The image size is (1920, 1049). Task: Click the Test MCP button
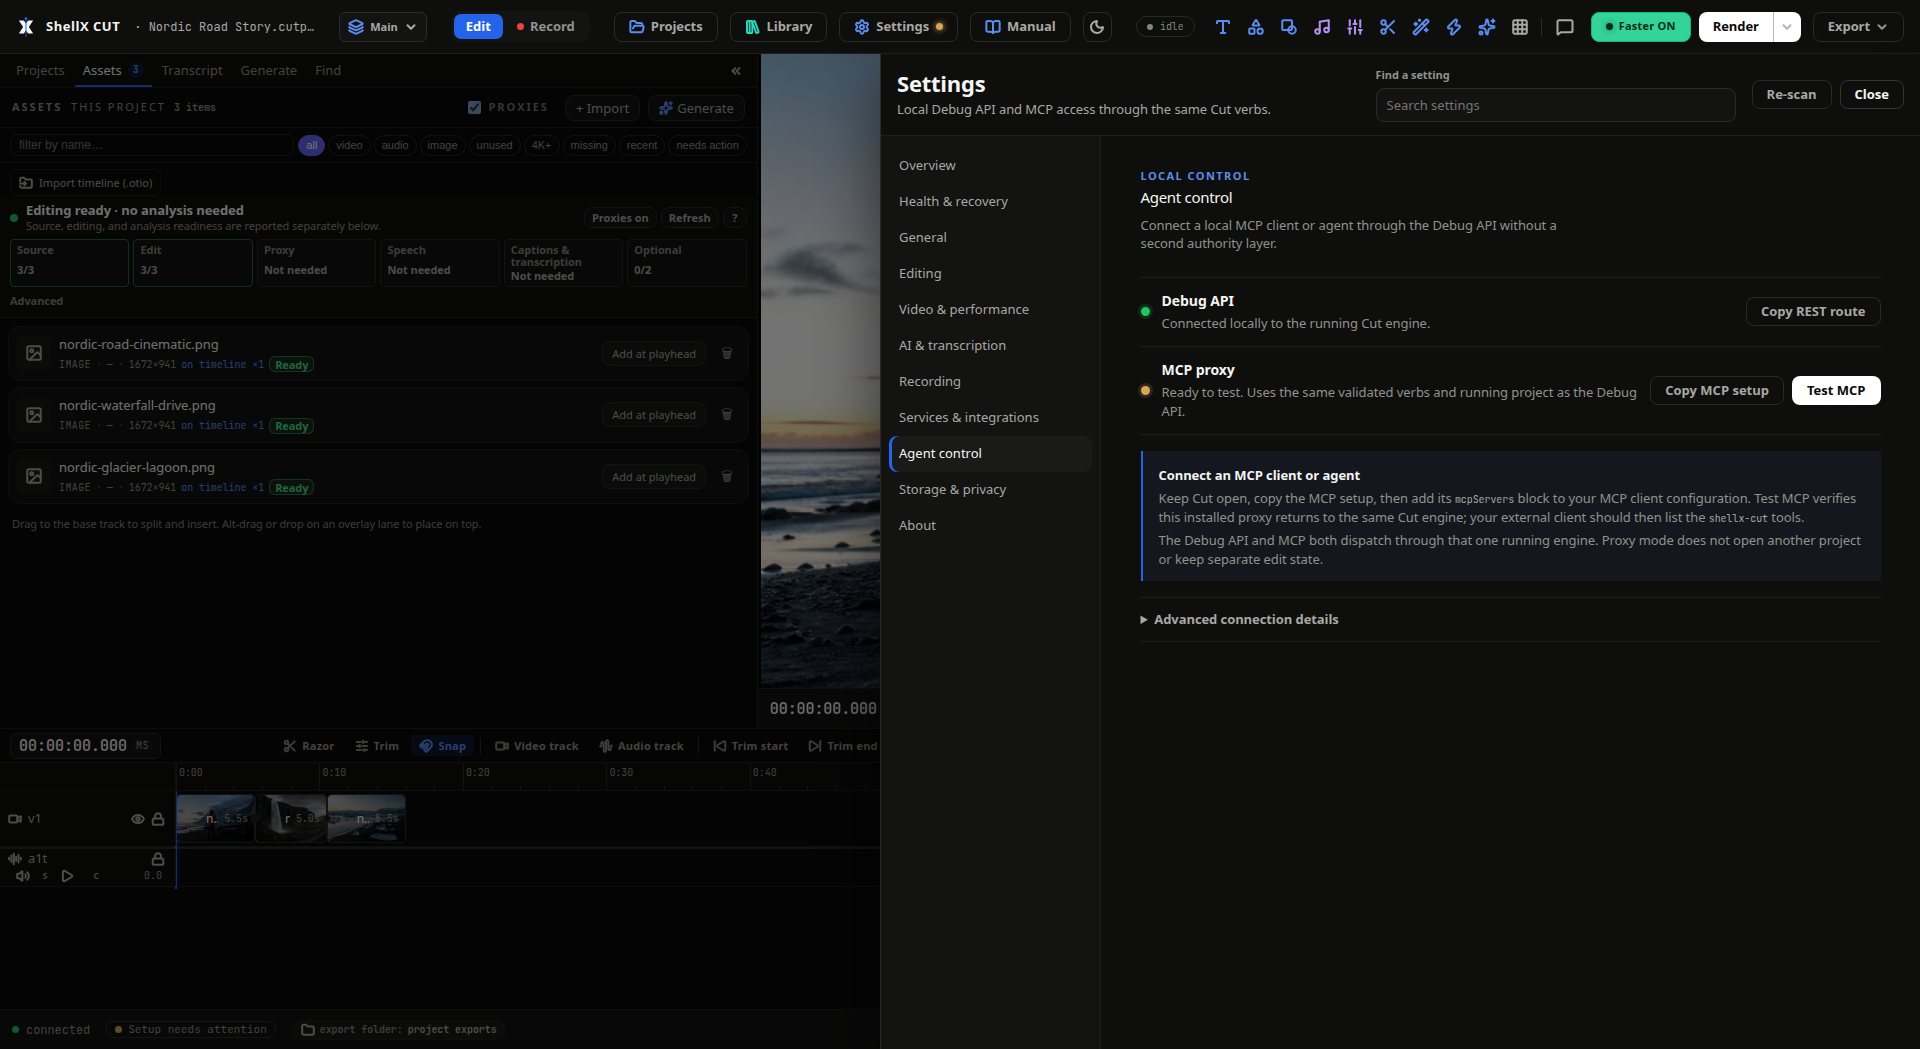pyautogui.click(x=1836, y=391)
